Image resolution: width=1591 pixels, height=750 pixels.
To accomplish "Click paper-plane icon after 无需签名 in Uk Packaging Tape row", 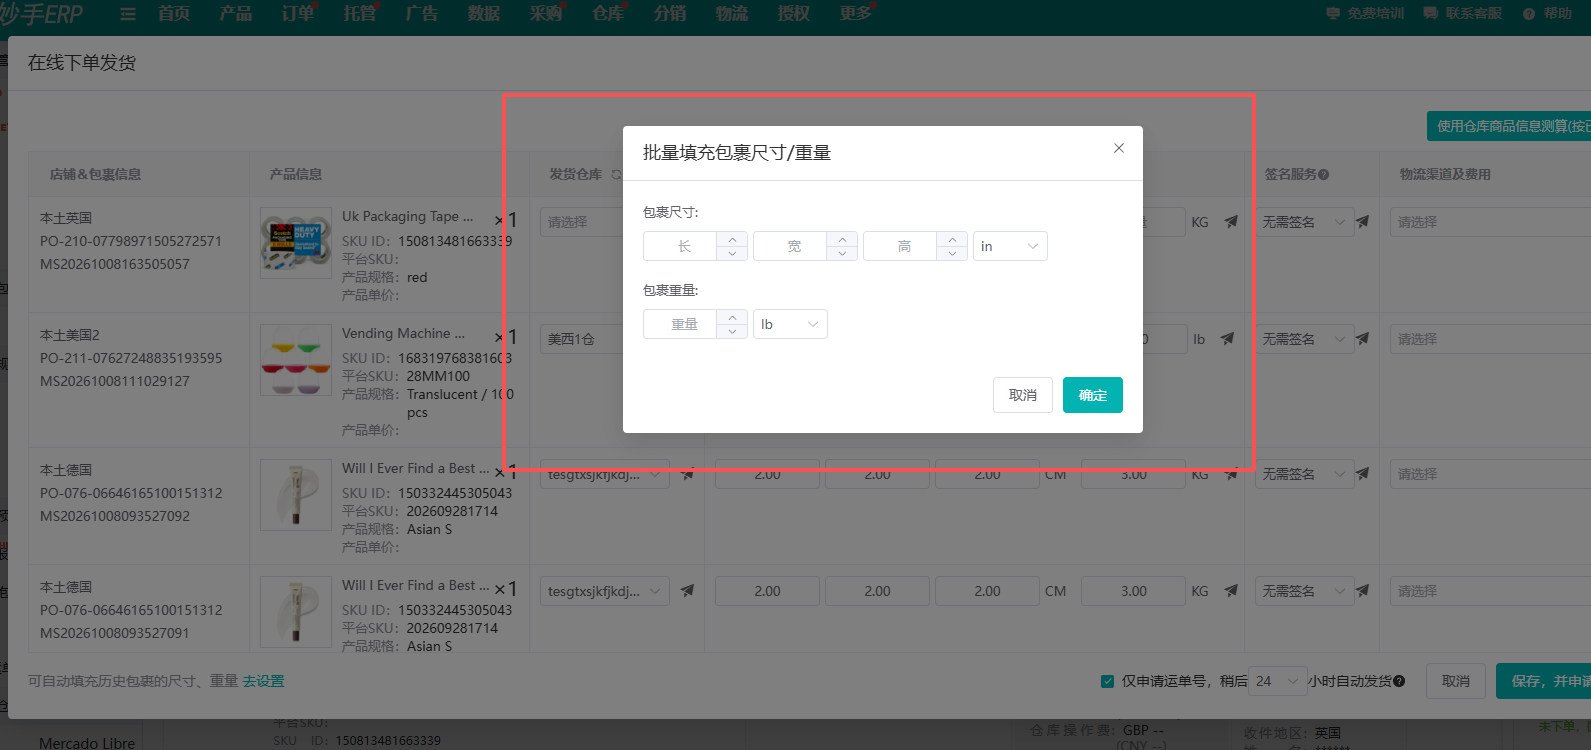I will click(x=1362, y=222).
